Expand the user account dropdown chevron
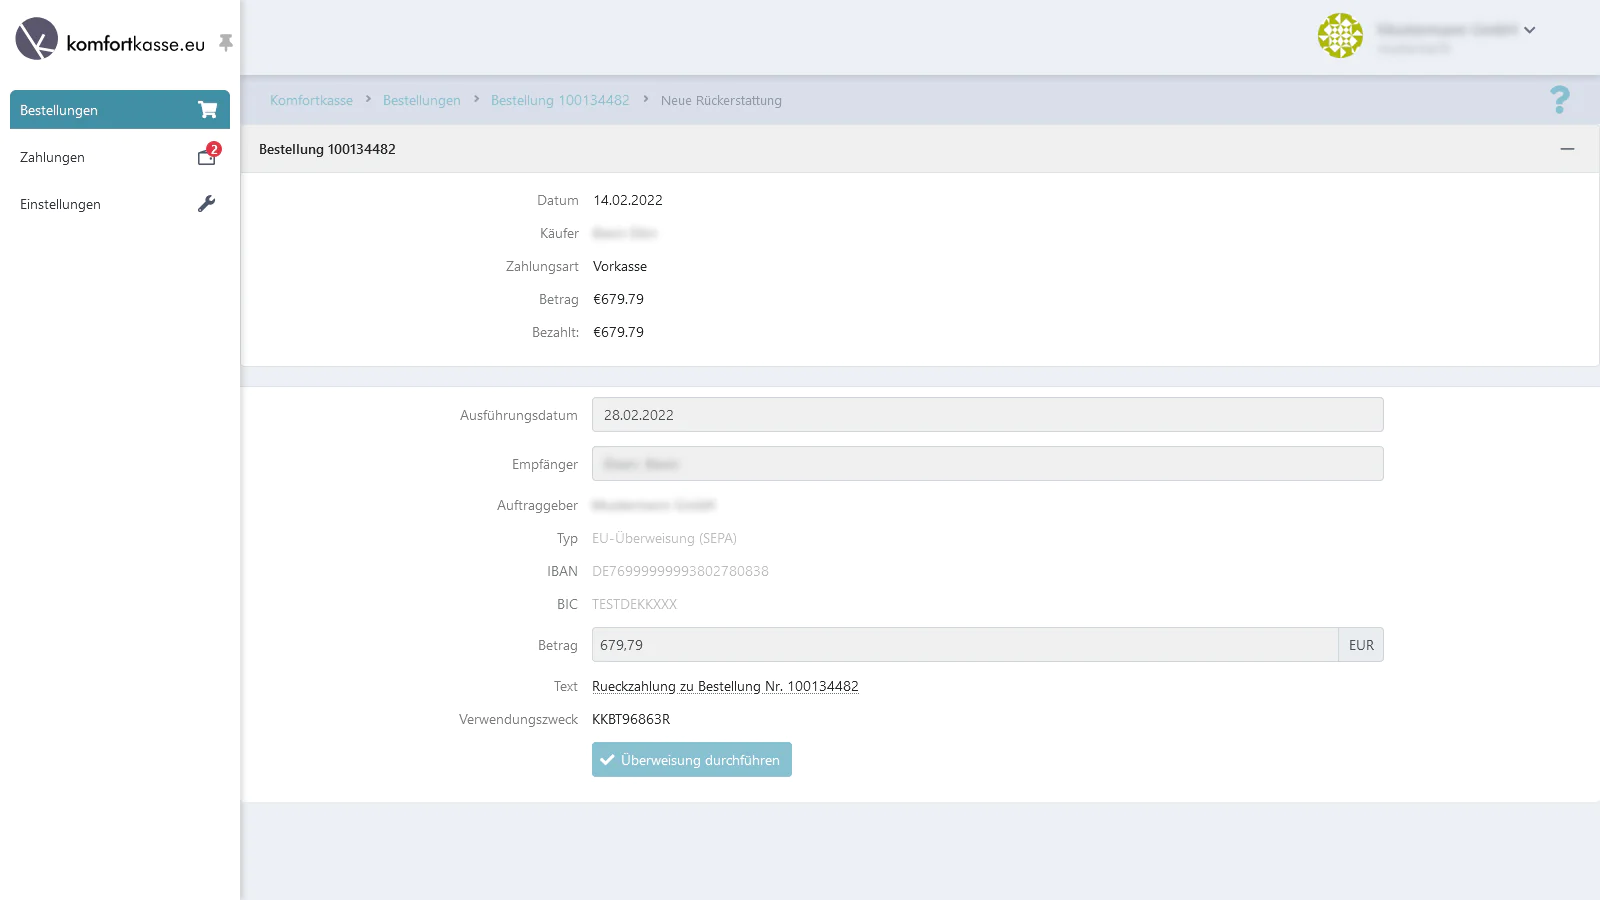The width and height of the screenshot is (1600, 900). coord(1529,30)
